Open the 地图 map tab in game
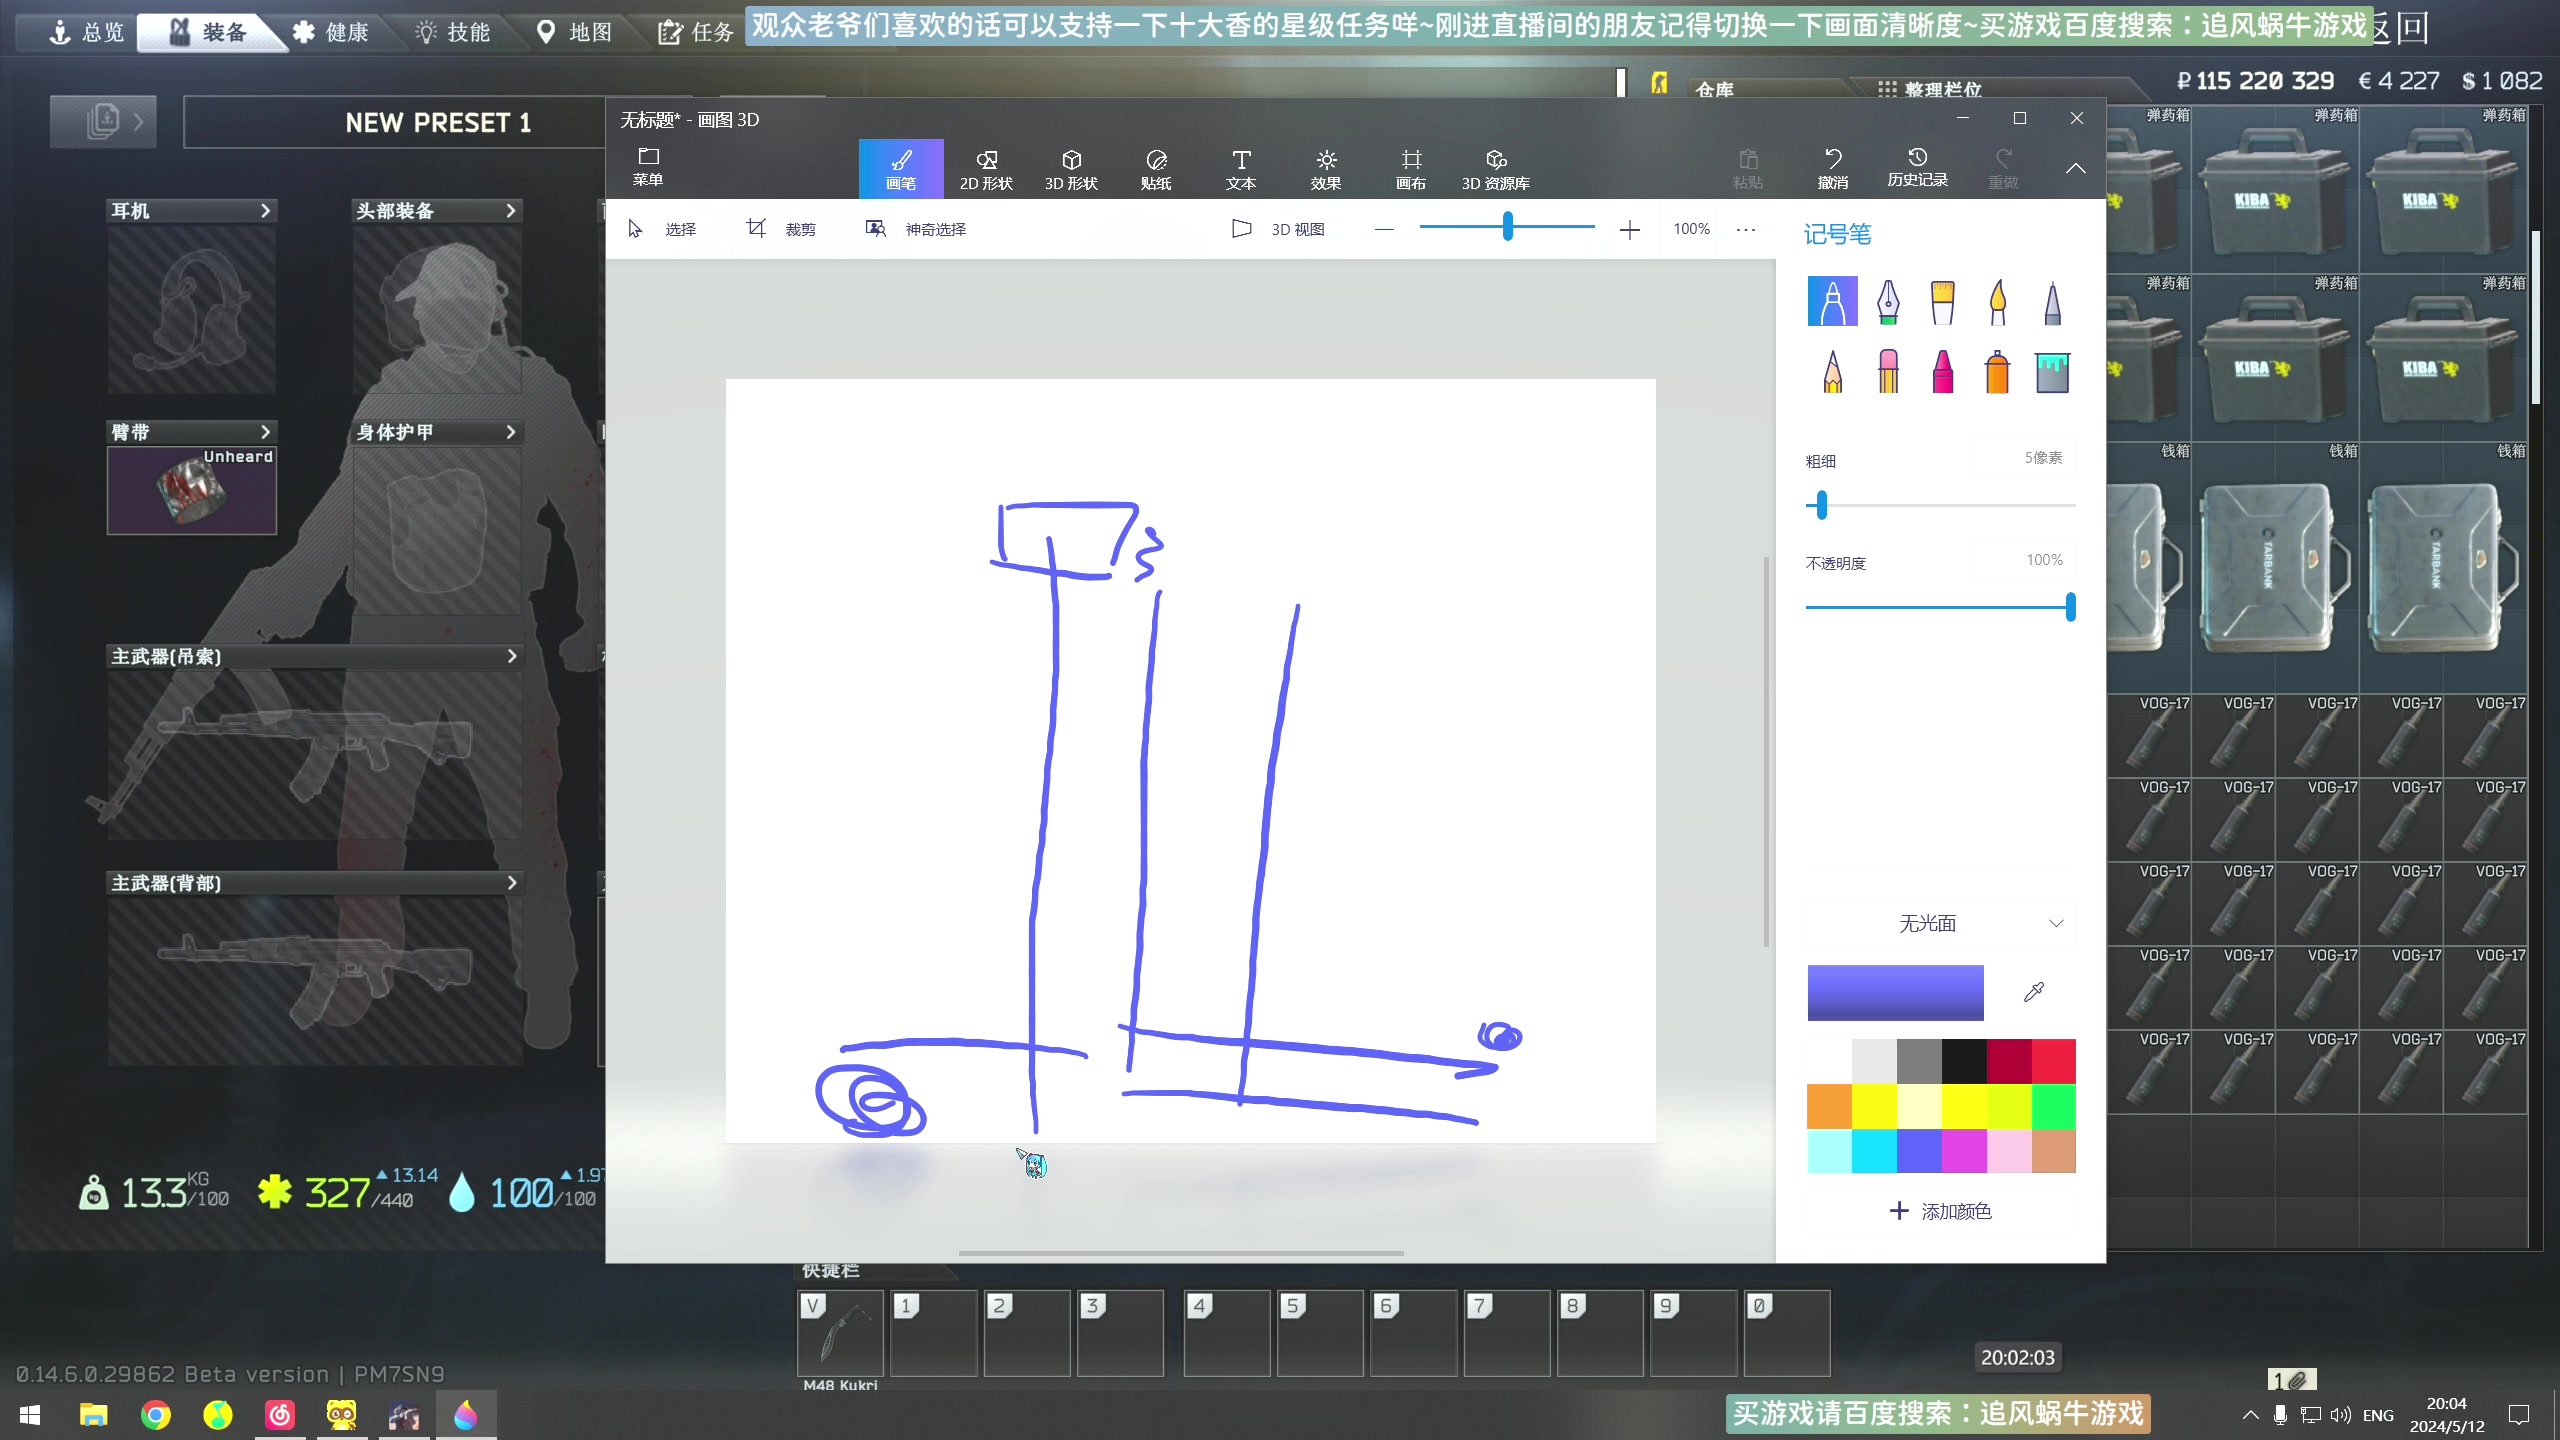 [x=574, y=32]
